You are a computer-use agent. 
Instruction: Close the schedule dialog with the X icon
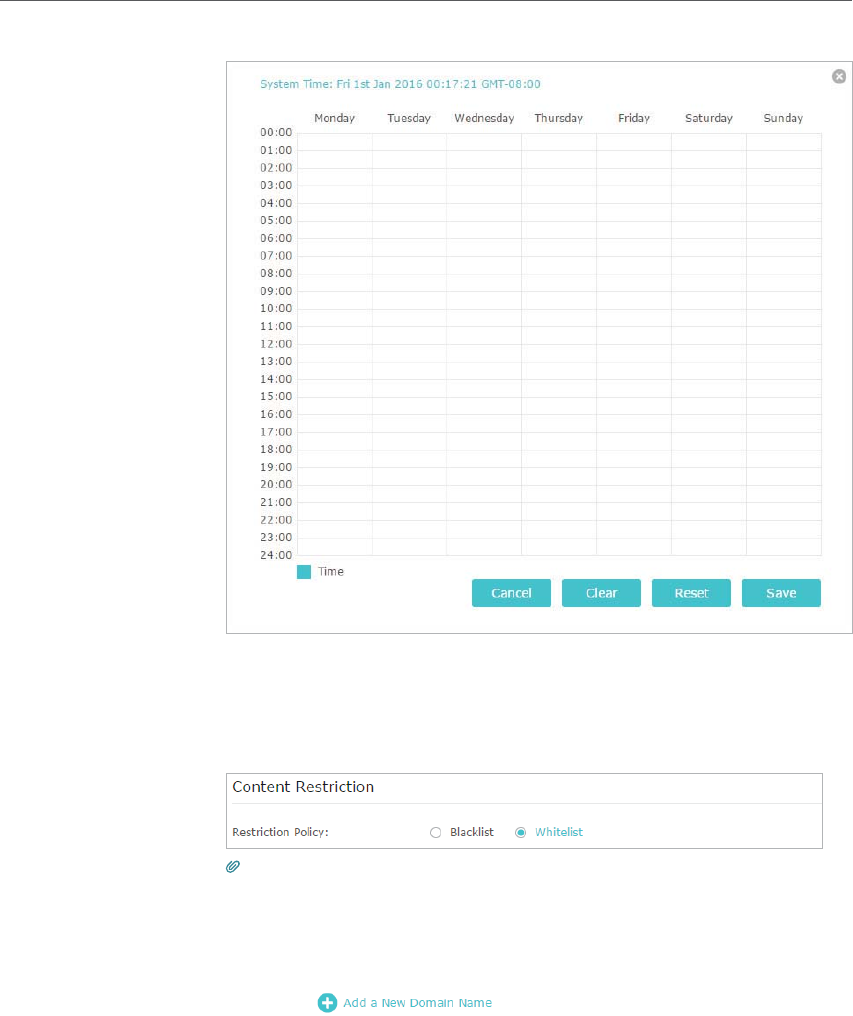click(839, 76)
